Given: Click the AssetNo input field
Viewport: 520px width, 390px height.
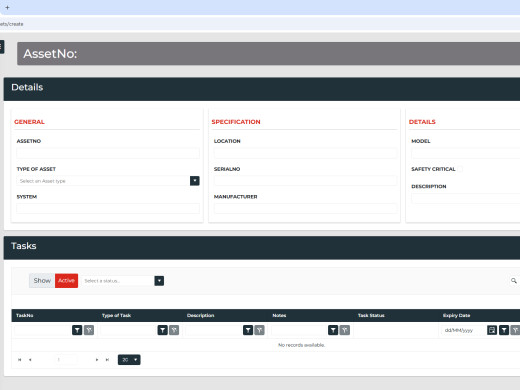Looking at the screenshot, I should 108,153.
